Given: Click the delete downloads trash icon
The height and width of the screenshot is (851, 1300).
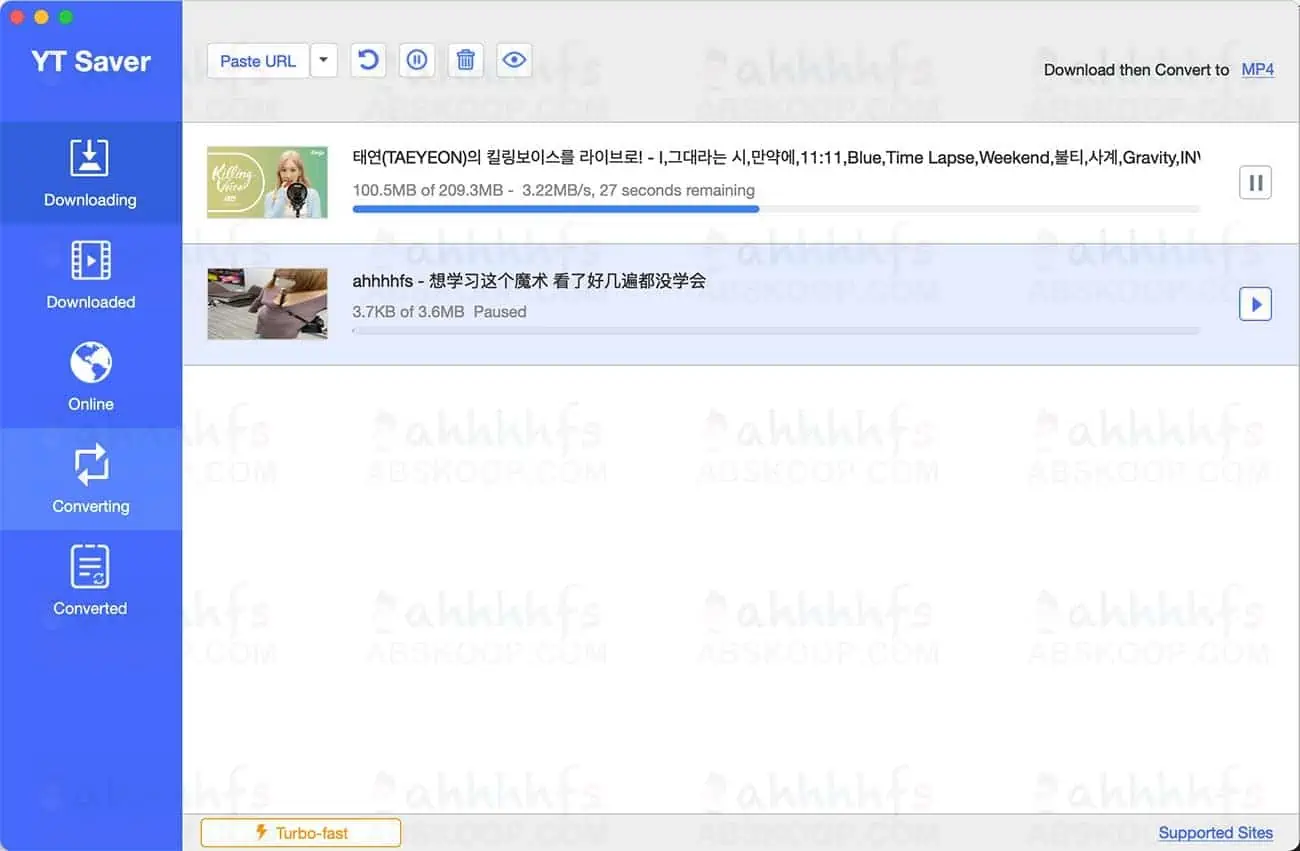Looking at the screenshot, I should 465,60.
